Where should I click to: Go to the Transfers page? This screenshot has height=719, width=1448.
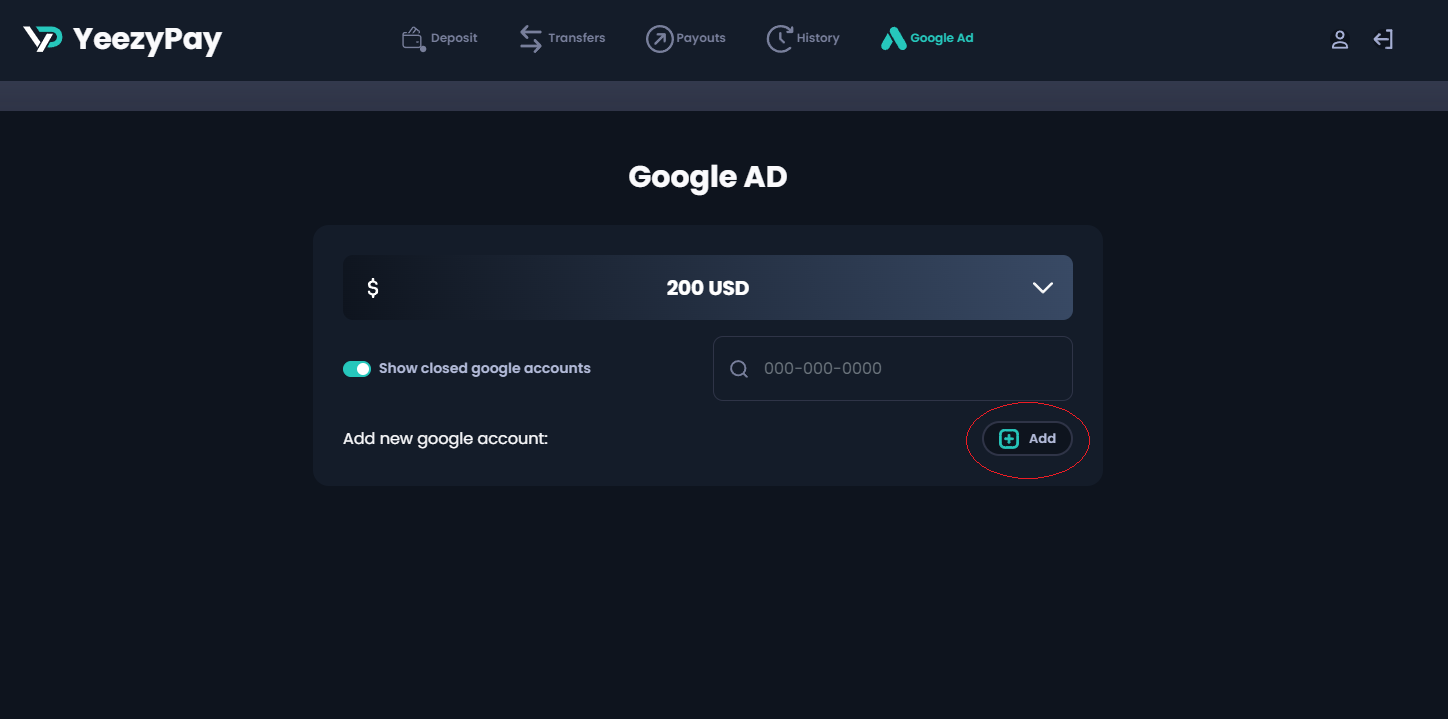(562, 39)
